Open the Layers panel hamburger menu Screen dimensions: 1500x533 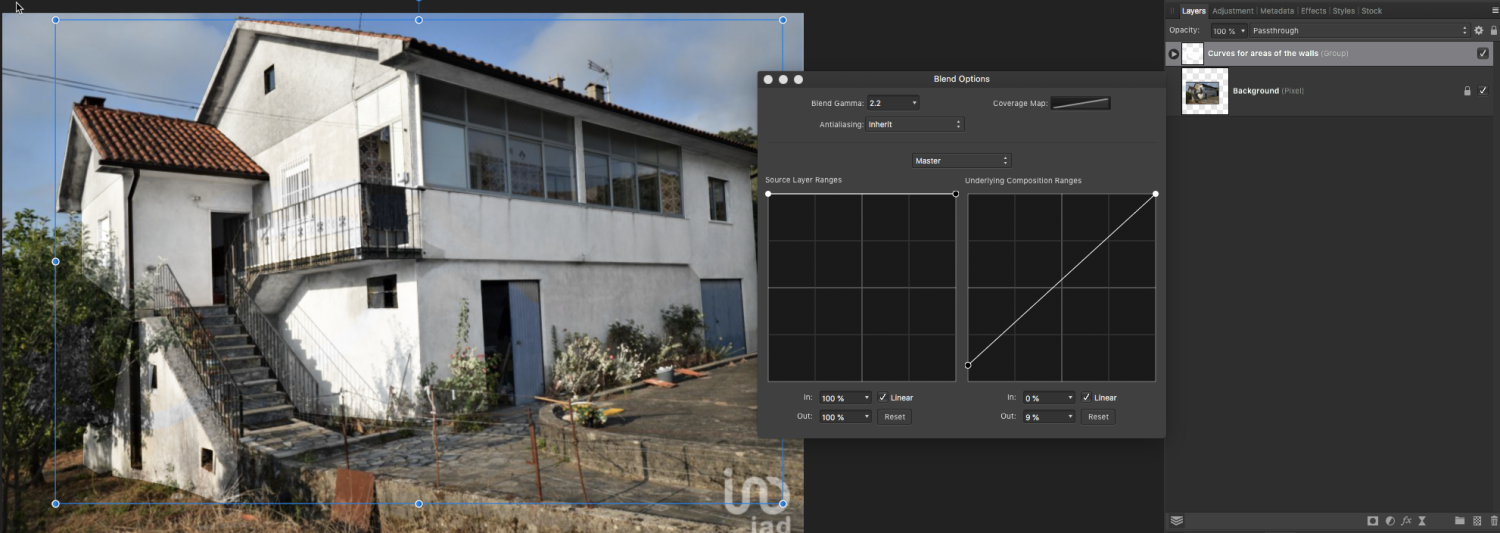tap(1495, 10)
